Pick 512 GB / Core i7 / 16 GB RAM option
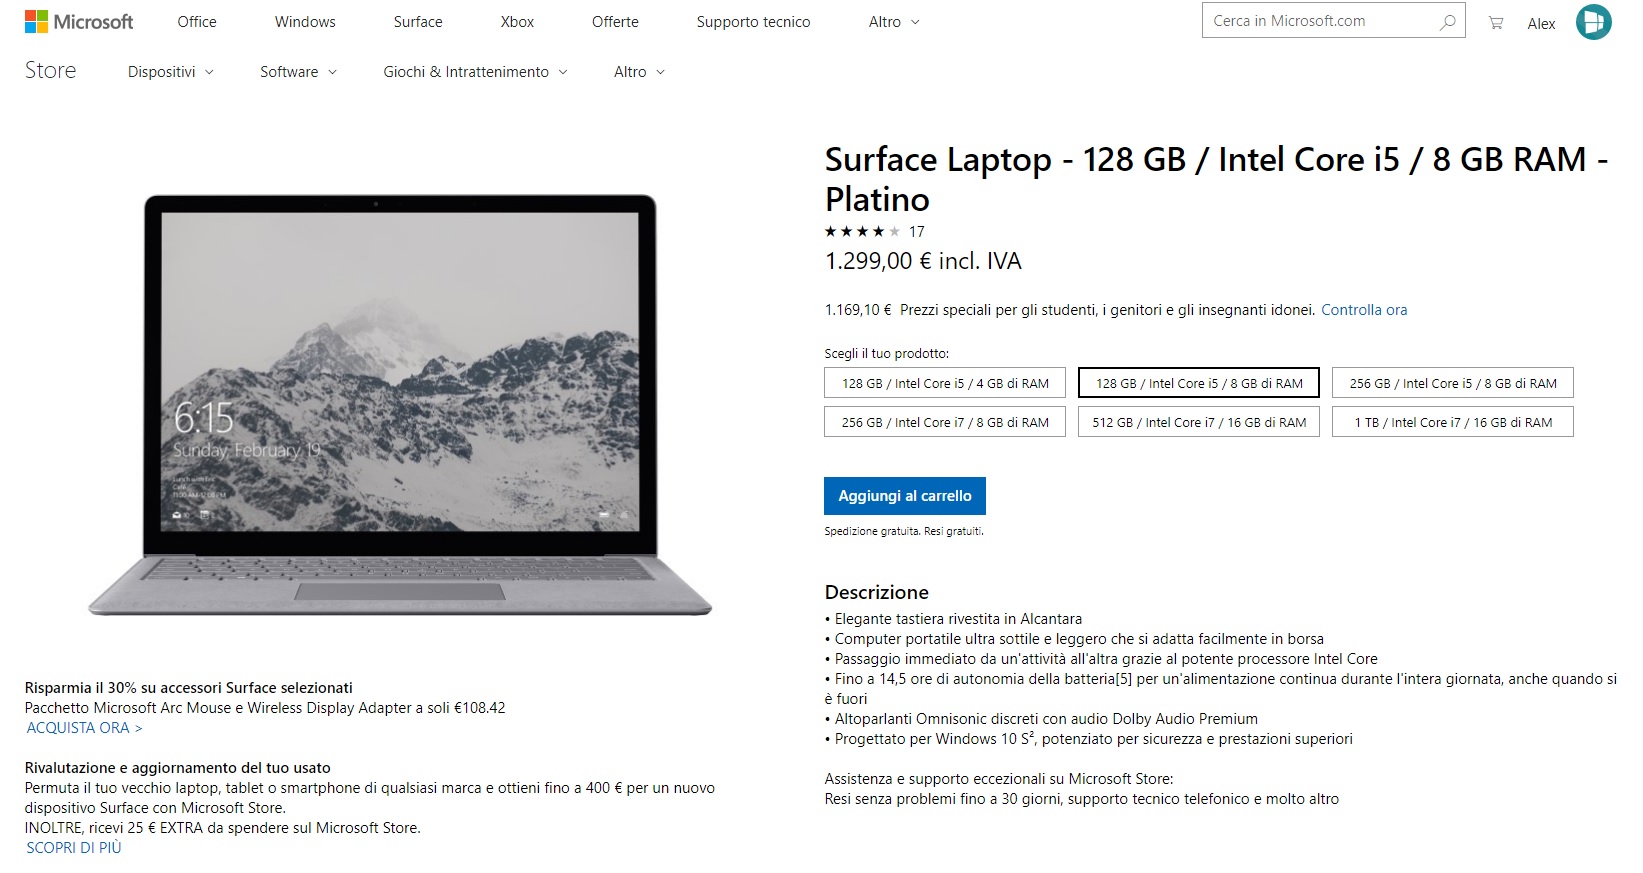Screen dimensions: 1643x873 [x=1199, y=422]
